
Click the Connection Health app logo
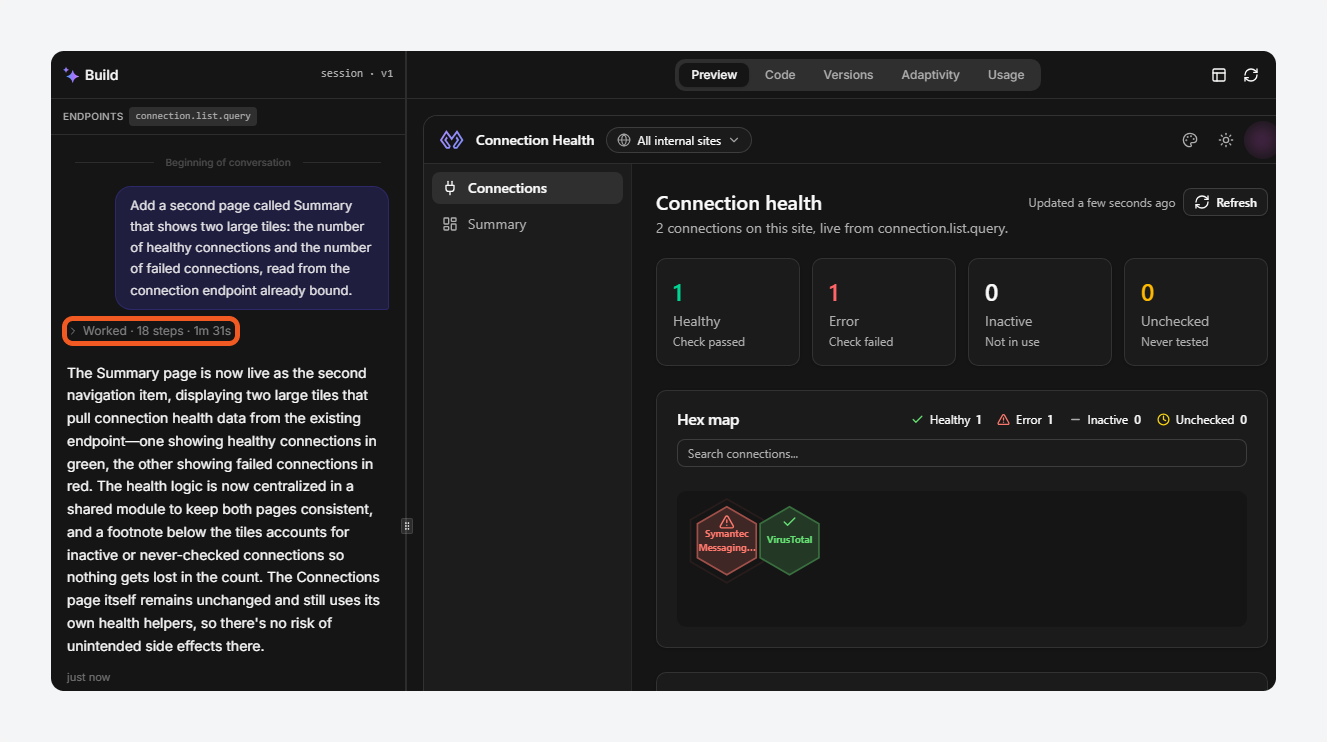pyautogui.click(x=452, y=140)
